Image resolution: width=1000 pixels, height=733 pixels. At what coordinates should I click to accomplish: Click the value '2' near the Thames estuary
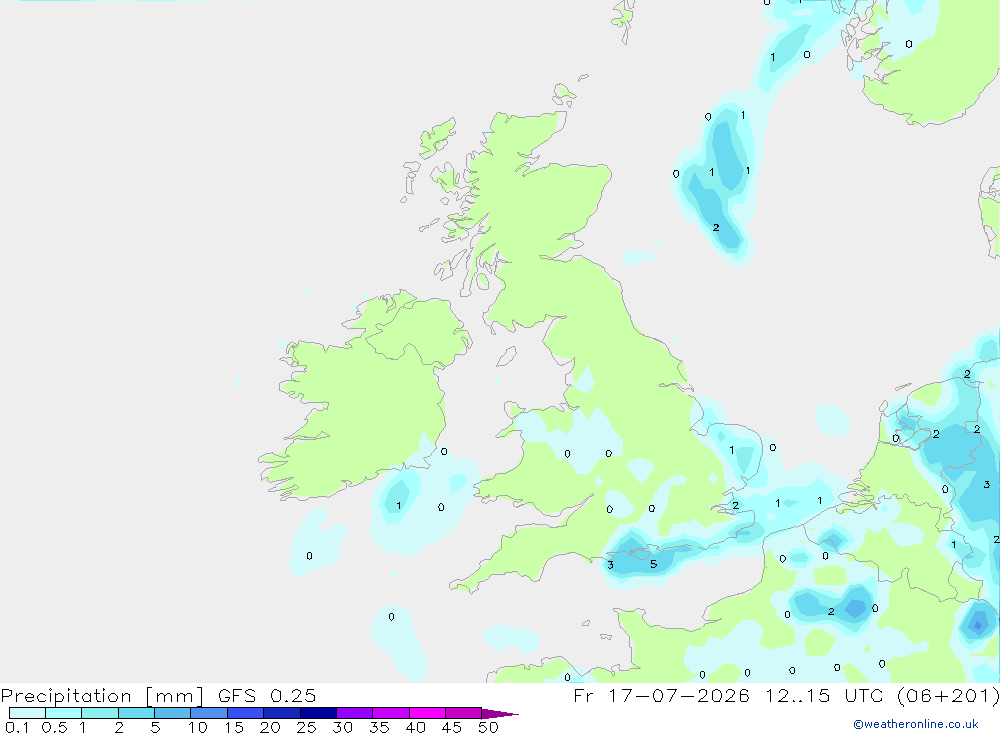click(735, 505)
